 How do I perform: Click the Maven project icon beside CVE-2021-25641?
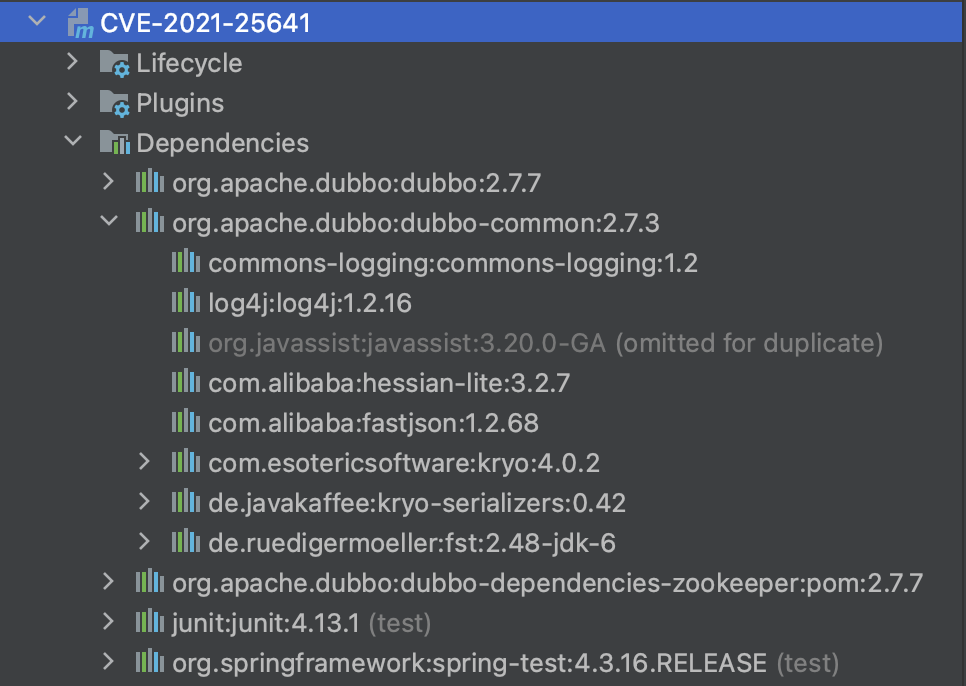coord(80,23)
